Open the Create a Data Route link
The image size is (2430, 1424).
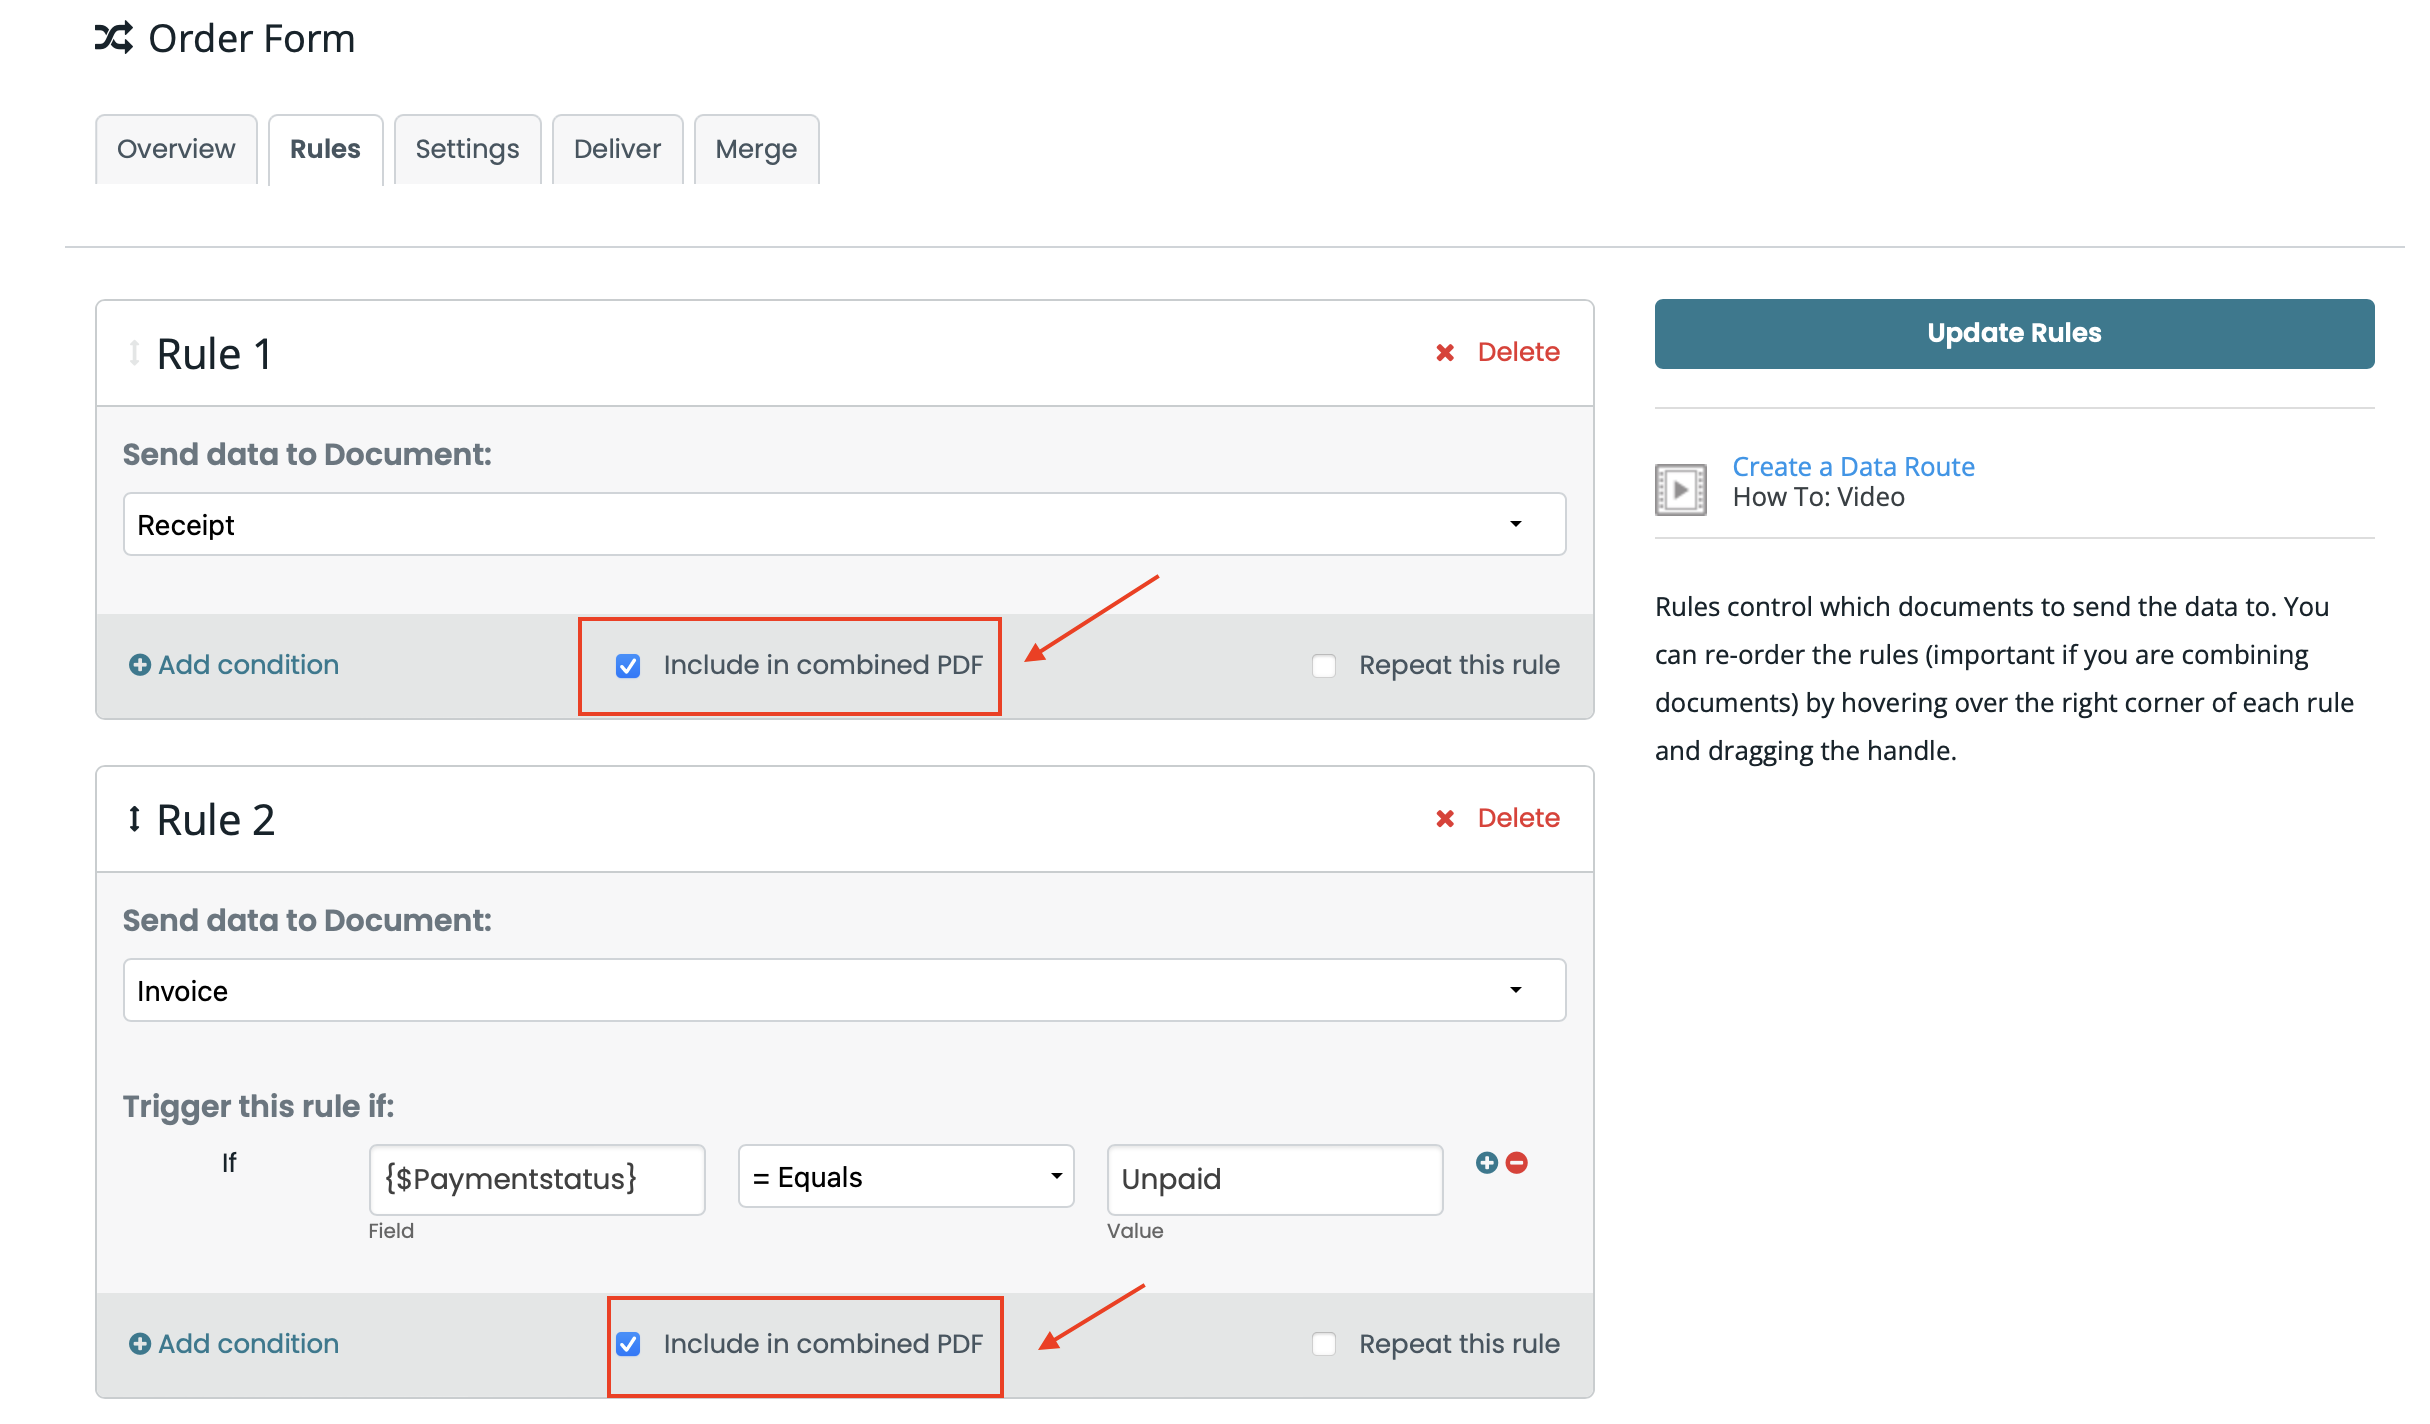pyautogui.click(x=1853, y=466)
